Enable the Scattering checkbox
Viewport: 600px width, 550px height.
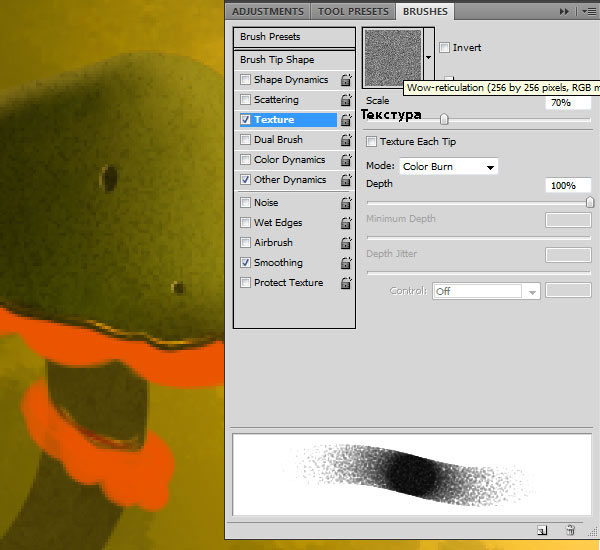tap(245, 100)
